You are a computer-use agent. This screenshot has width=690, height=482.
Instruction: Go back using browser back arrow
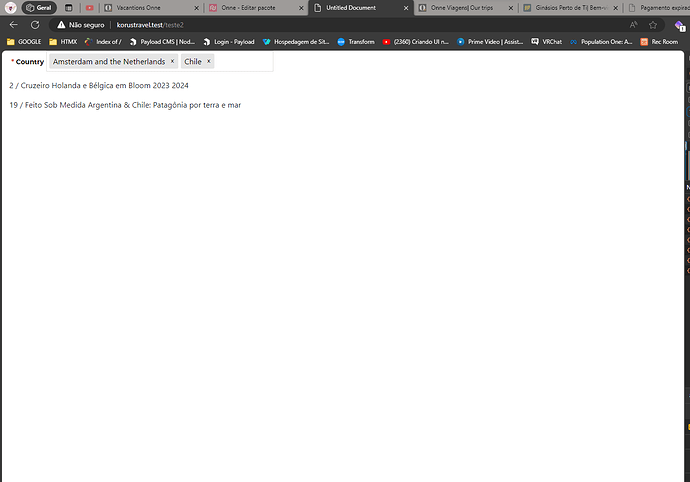13,24
